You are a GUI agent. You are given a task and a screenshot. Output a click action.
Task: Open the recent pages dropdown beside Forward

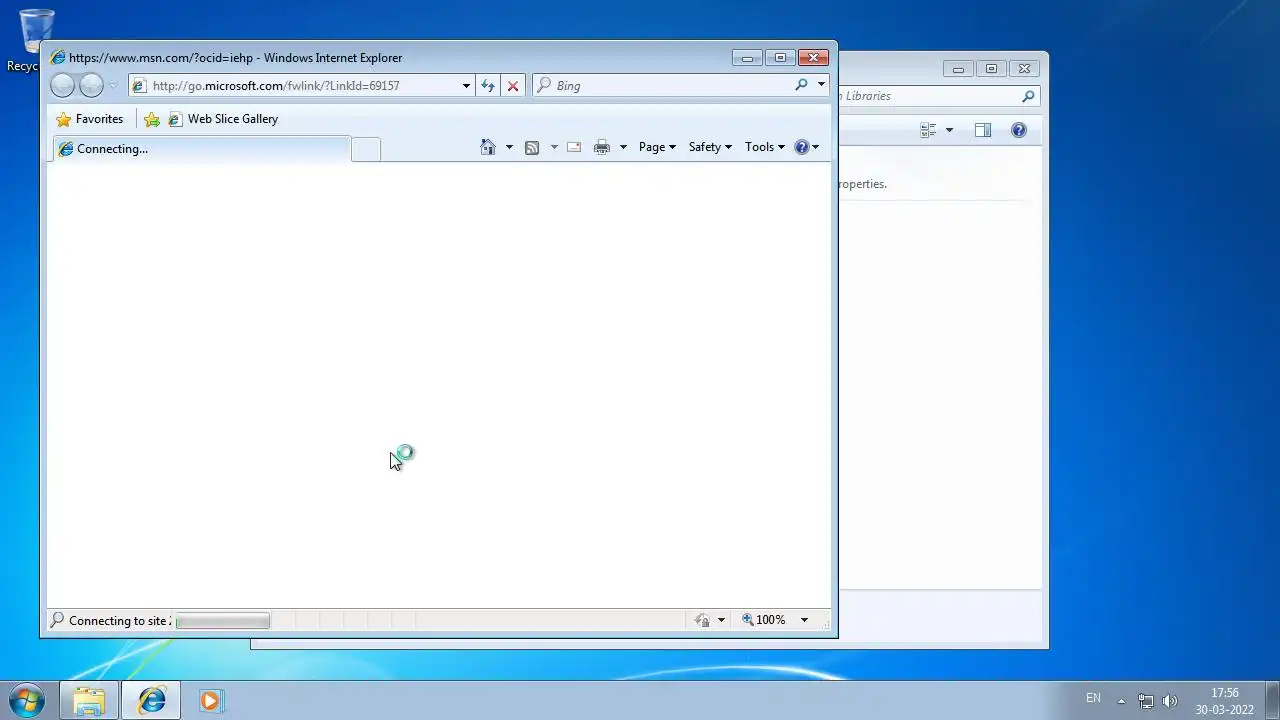[x=113, y=86]
